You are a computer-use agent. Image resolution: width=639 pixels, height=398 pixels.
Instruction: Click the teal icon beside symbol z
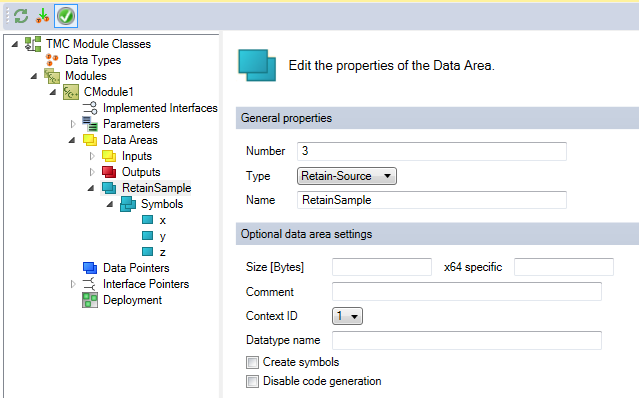[148, 252]
